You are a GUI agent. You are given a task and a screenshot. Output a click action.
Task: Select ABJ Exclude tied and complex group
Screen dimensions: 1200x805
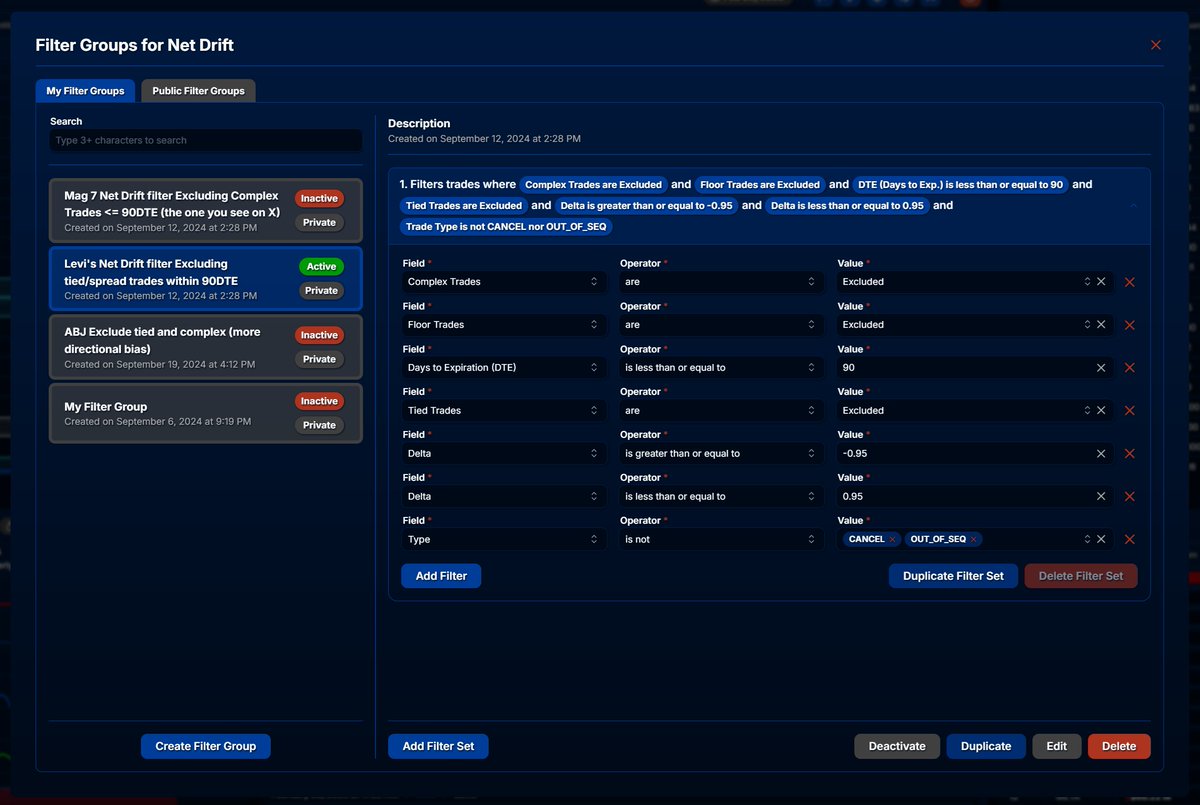click(x=205, y=347)
